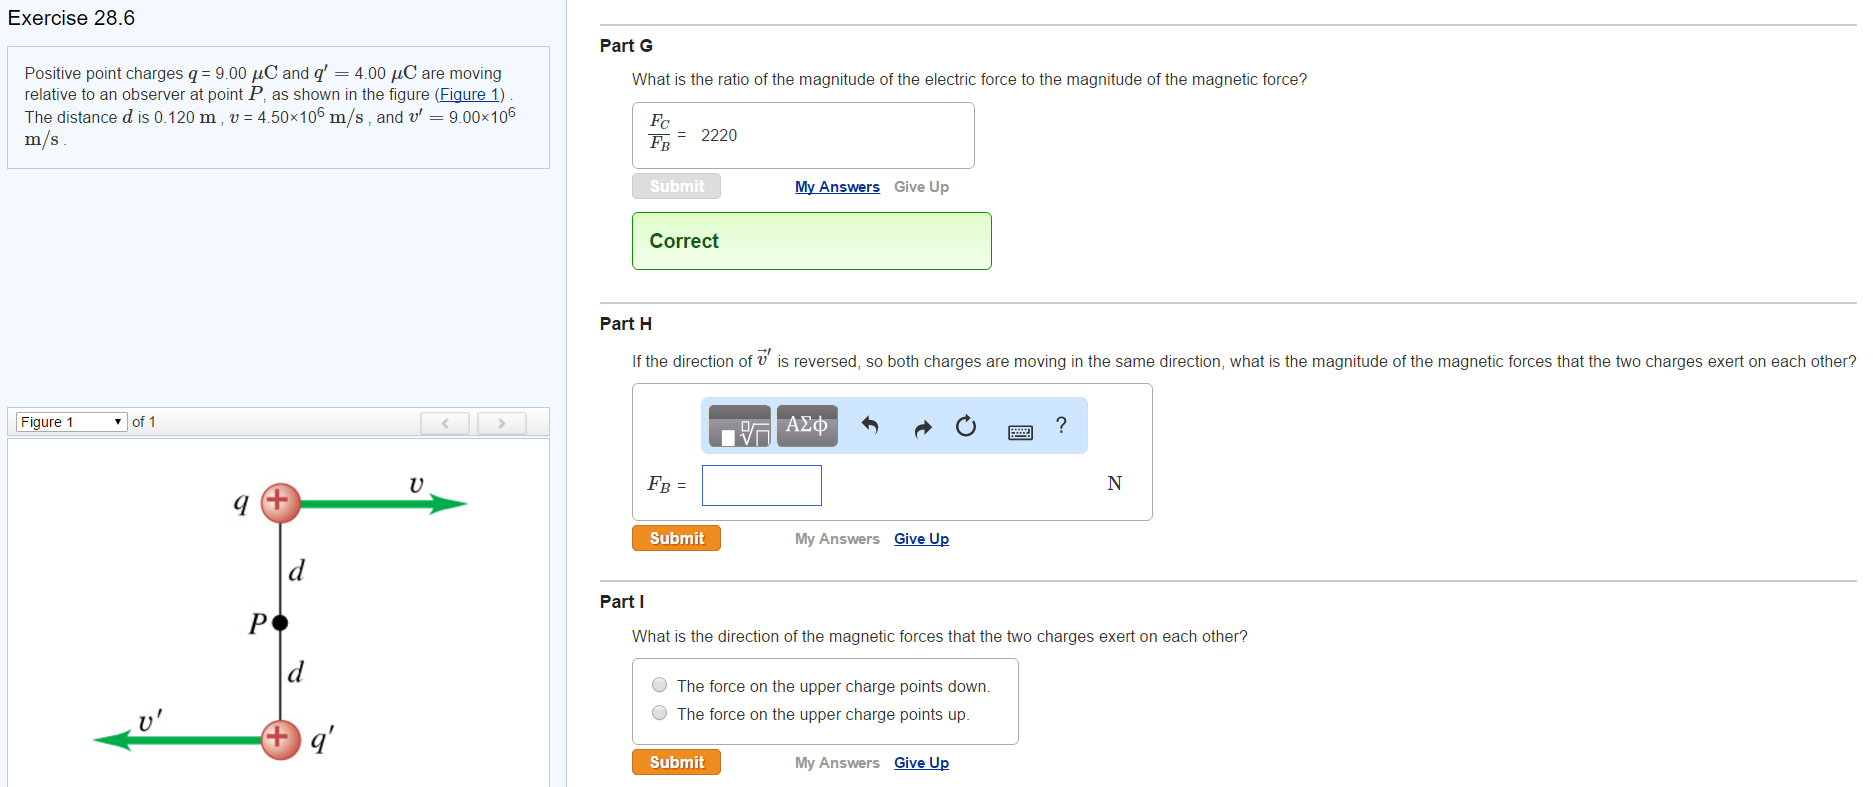Reset the equation input field

click(966, 425)
